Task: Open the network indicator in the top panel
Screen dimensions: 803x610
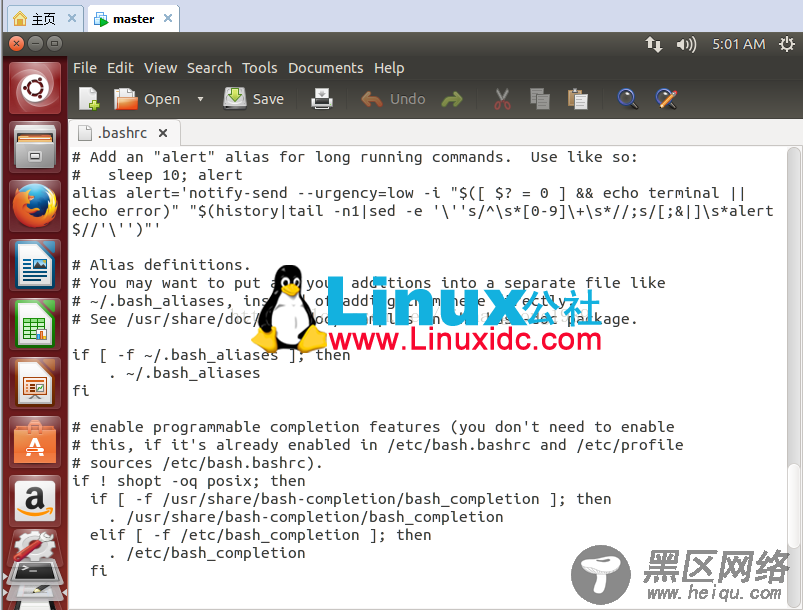Action: [653, 45]
